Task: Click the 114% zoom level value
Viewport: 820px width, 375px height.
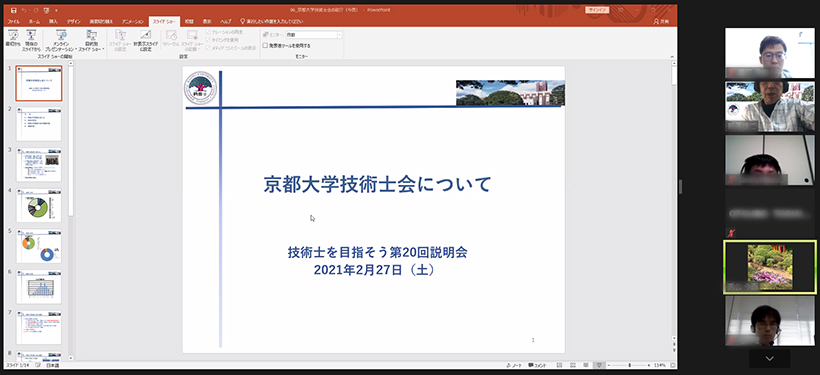Action: tap(659, 365)
